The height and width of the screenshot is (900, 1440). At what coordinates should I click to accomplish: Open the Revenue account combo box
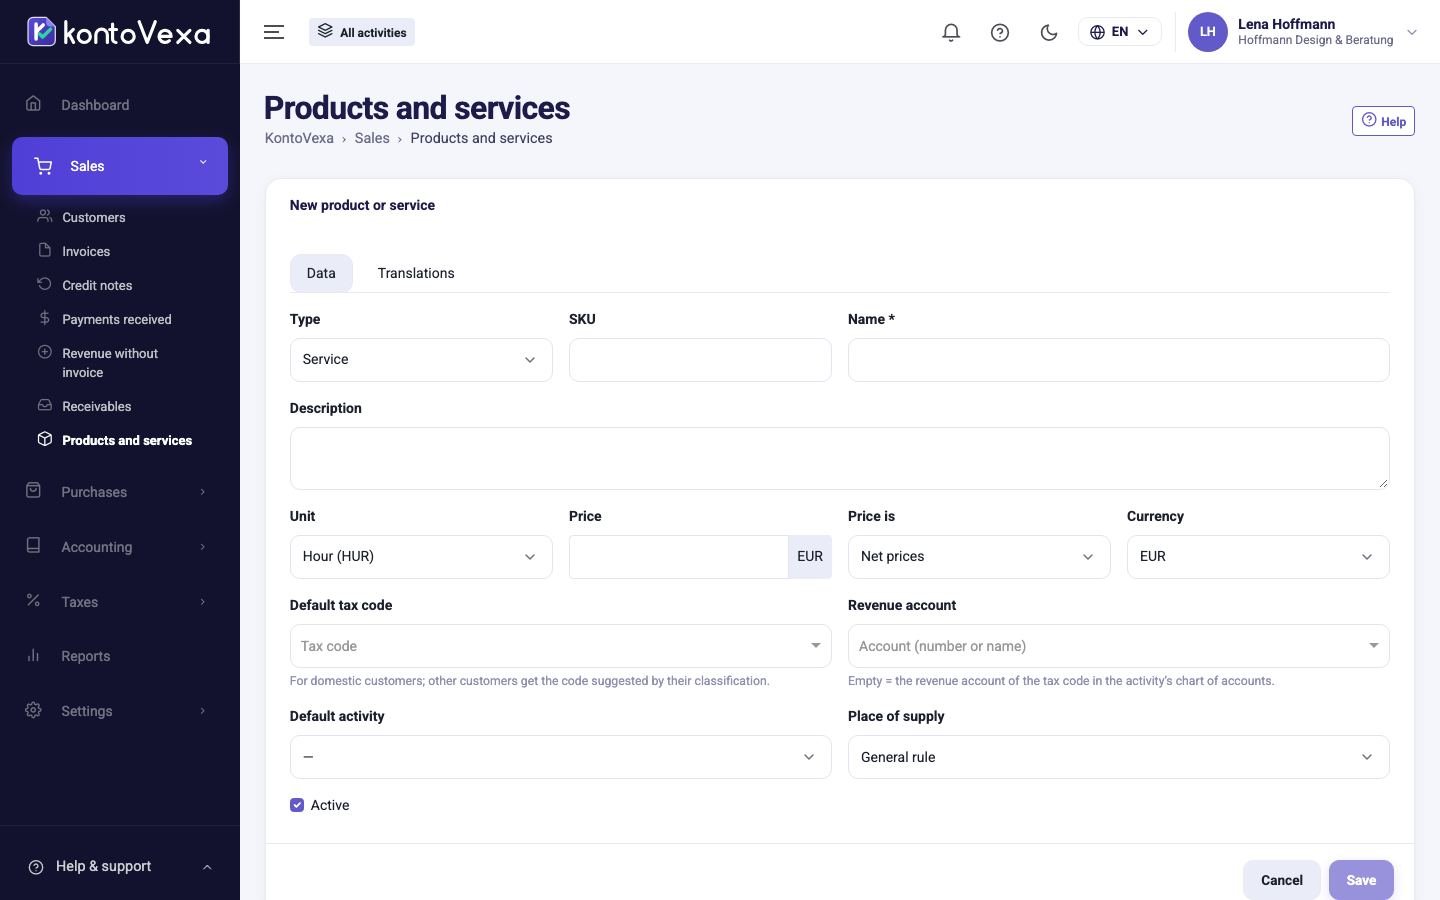1119,646
